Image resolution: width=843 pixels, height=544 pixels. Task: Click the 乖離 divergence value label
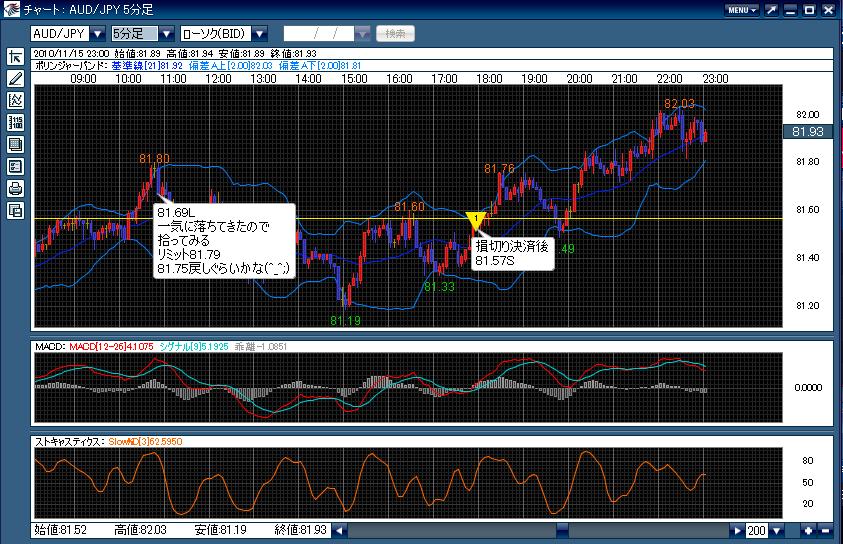[x=261, y=347]
